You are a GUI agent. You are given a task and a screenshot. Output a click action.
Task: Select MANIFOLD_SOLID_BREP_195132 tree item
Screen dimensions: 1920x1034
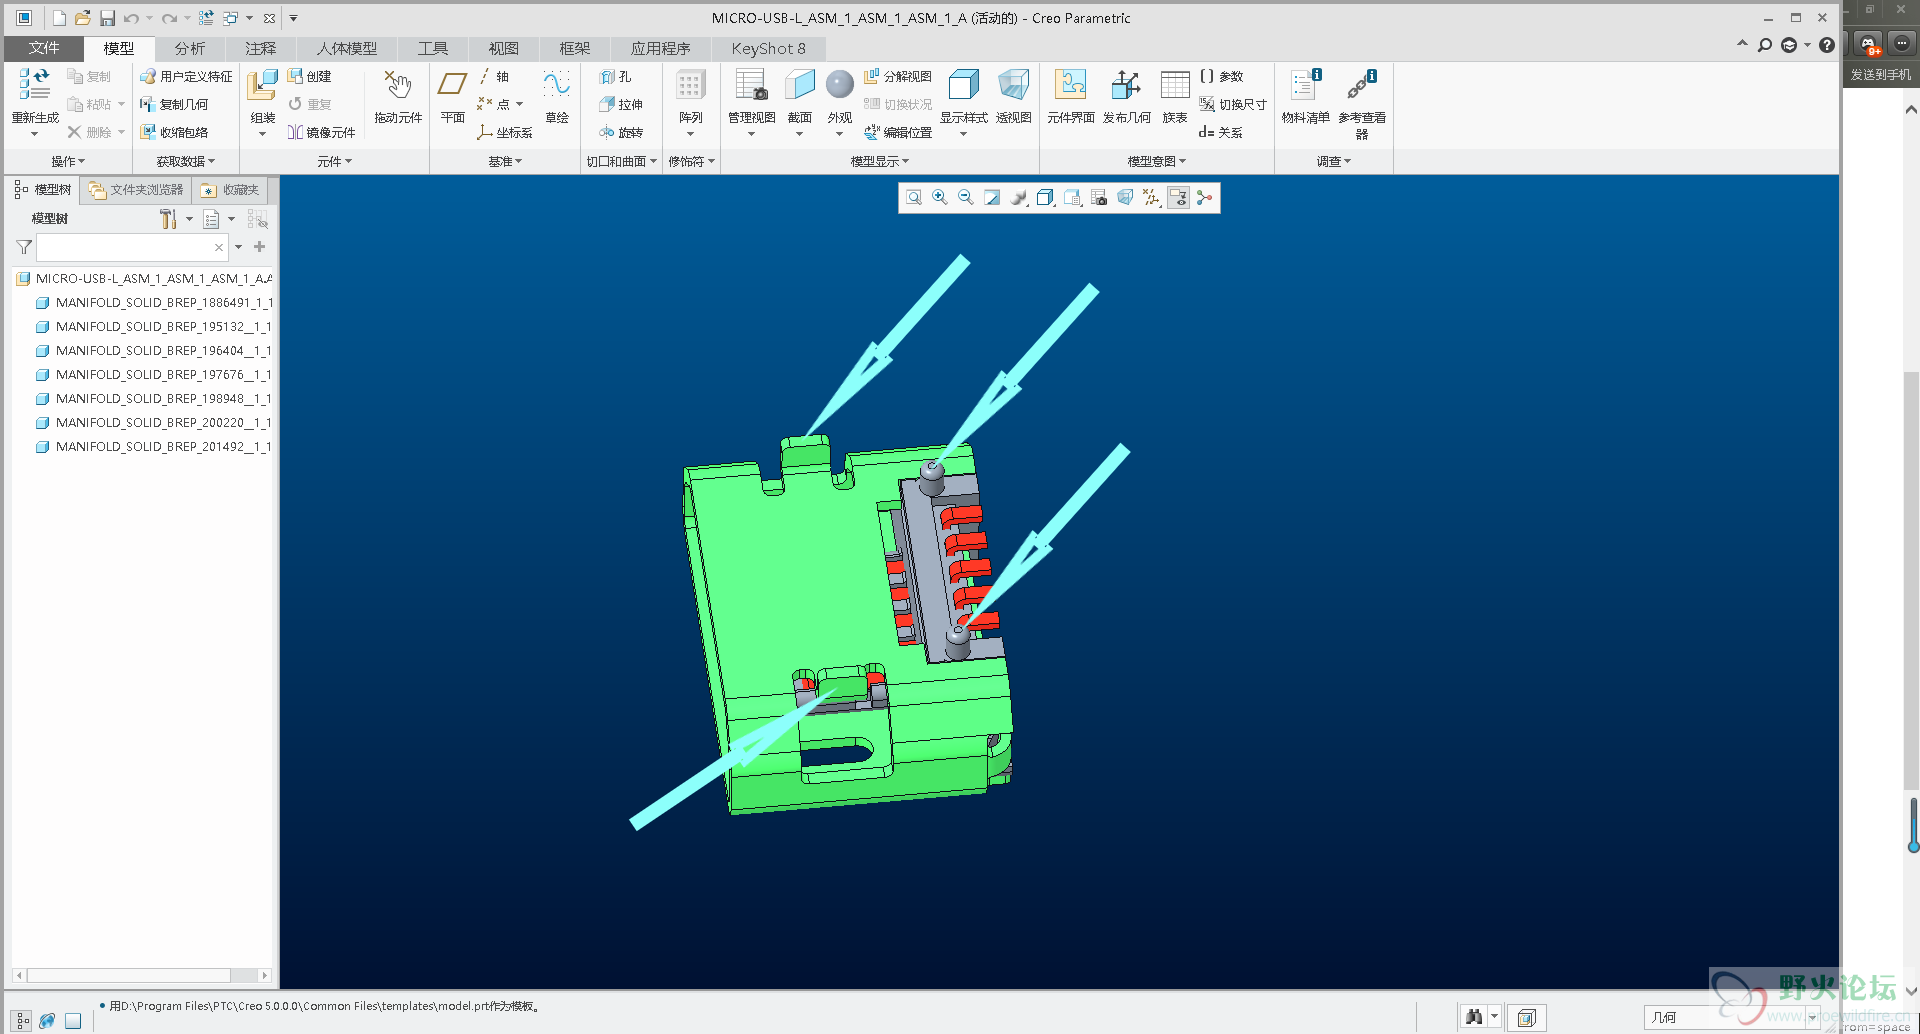click(155, 326)
